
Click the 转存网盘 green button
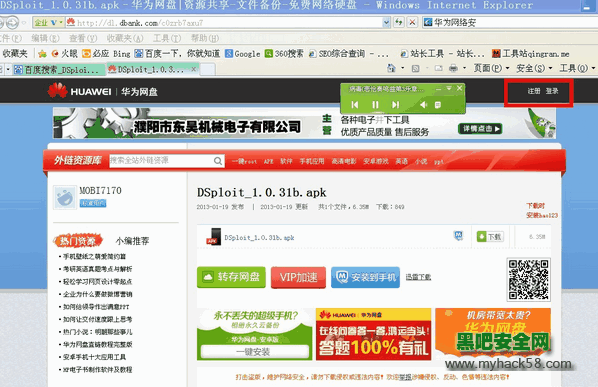[x=231, y=277]
